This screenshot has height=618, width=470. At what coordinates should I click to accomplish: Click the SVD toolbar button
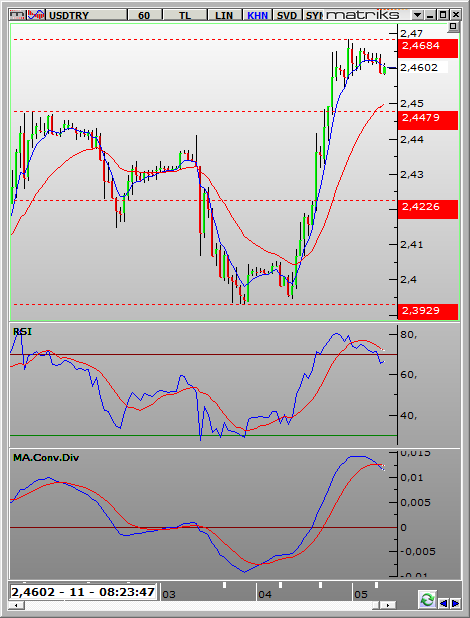pos(287,15)
